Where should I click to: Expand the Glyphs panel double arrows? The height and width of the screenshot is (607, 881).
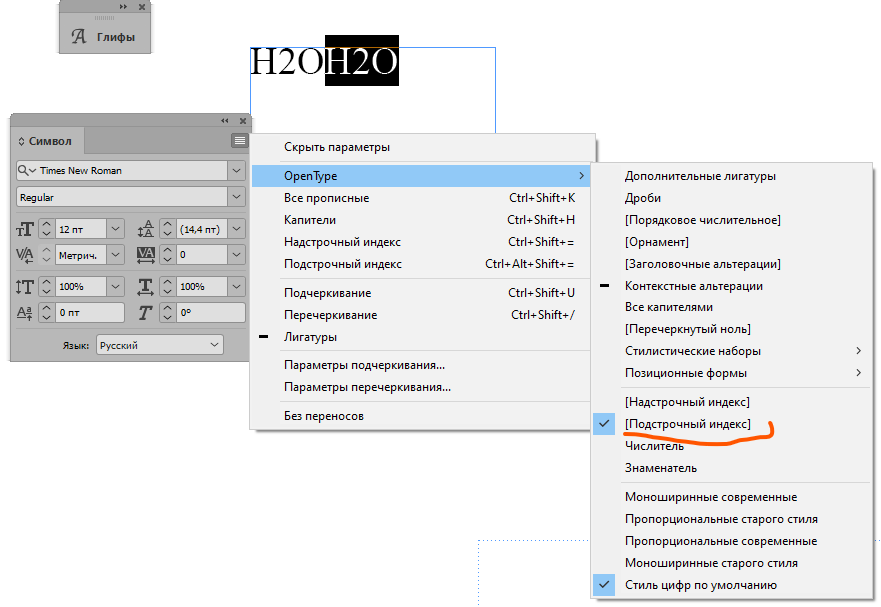point(123,7)
